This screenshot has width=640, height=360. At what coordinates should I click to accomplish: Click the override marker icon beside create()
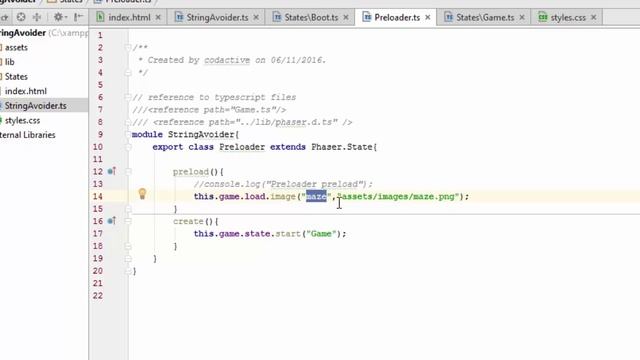click(111, 221)
